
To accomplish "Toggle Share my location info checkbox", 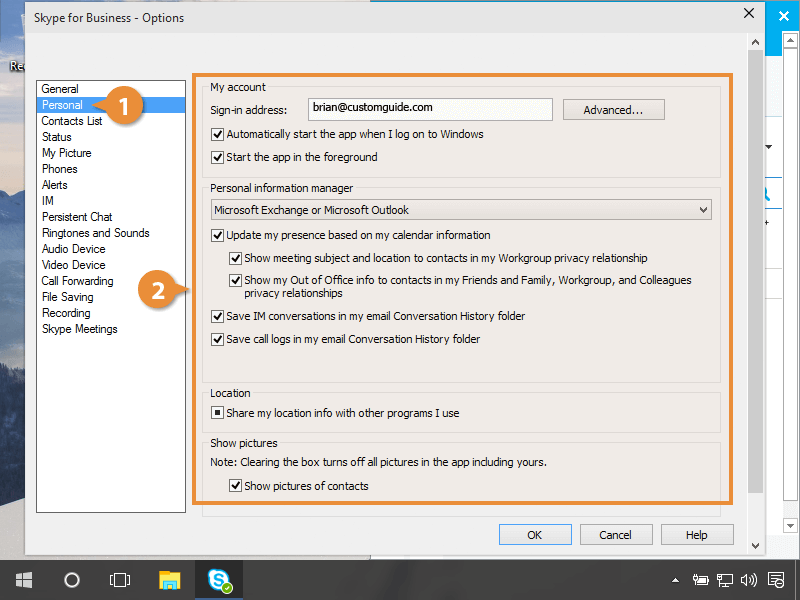I will point(218,413).
